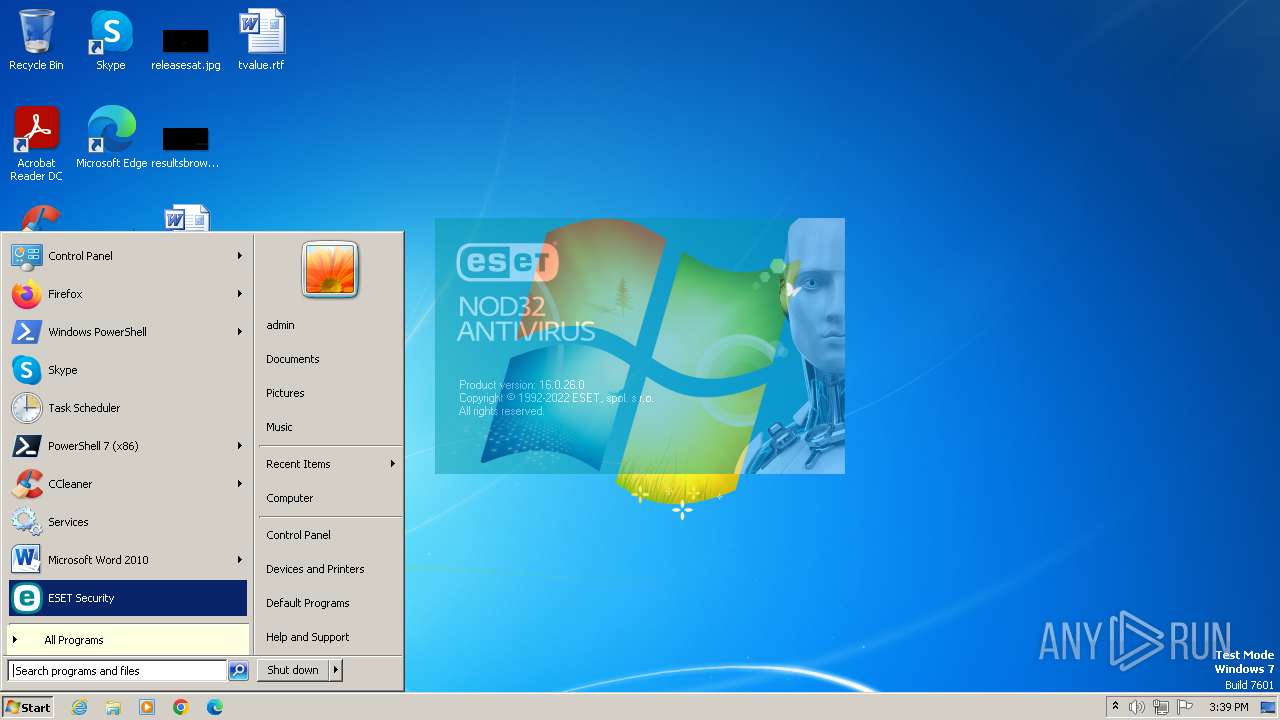Open Music from Start menu
Viewport: 1280px width, 720px height.
click(330, 427)
